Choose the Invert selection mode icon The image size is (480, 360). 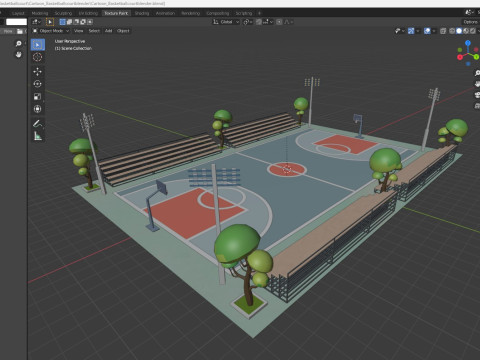83,22
